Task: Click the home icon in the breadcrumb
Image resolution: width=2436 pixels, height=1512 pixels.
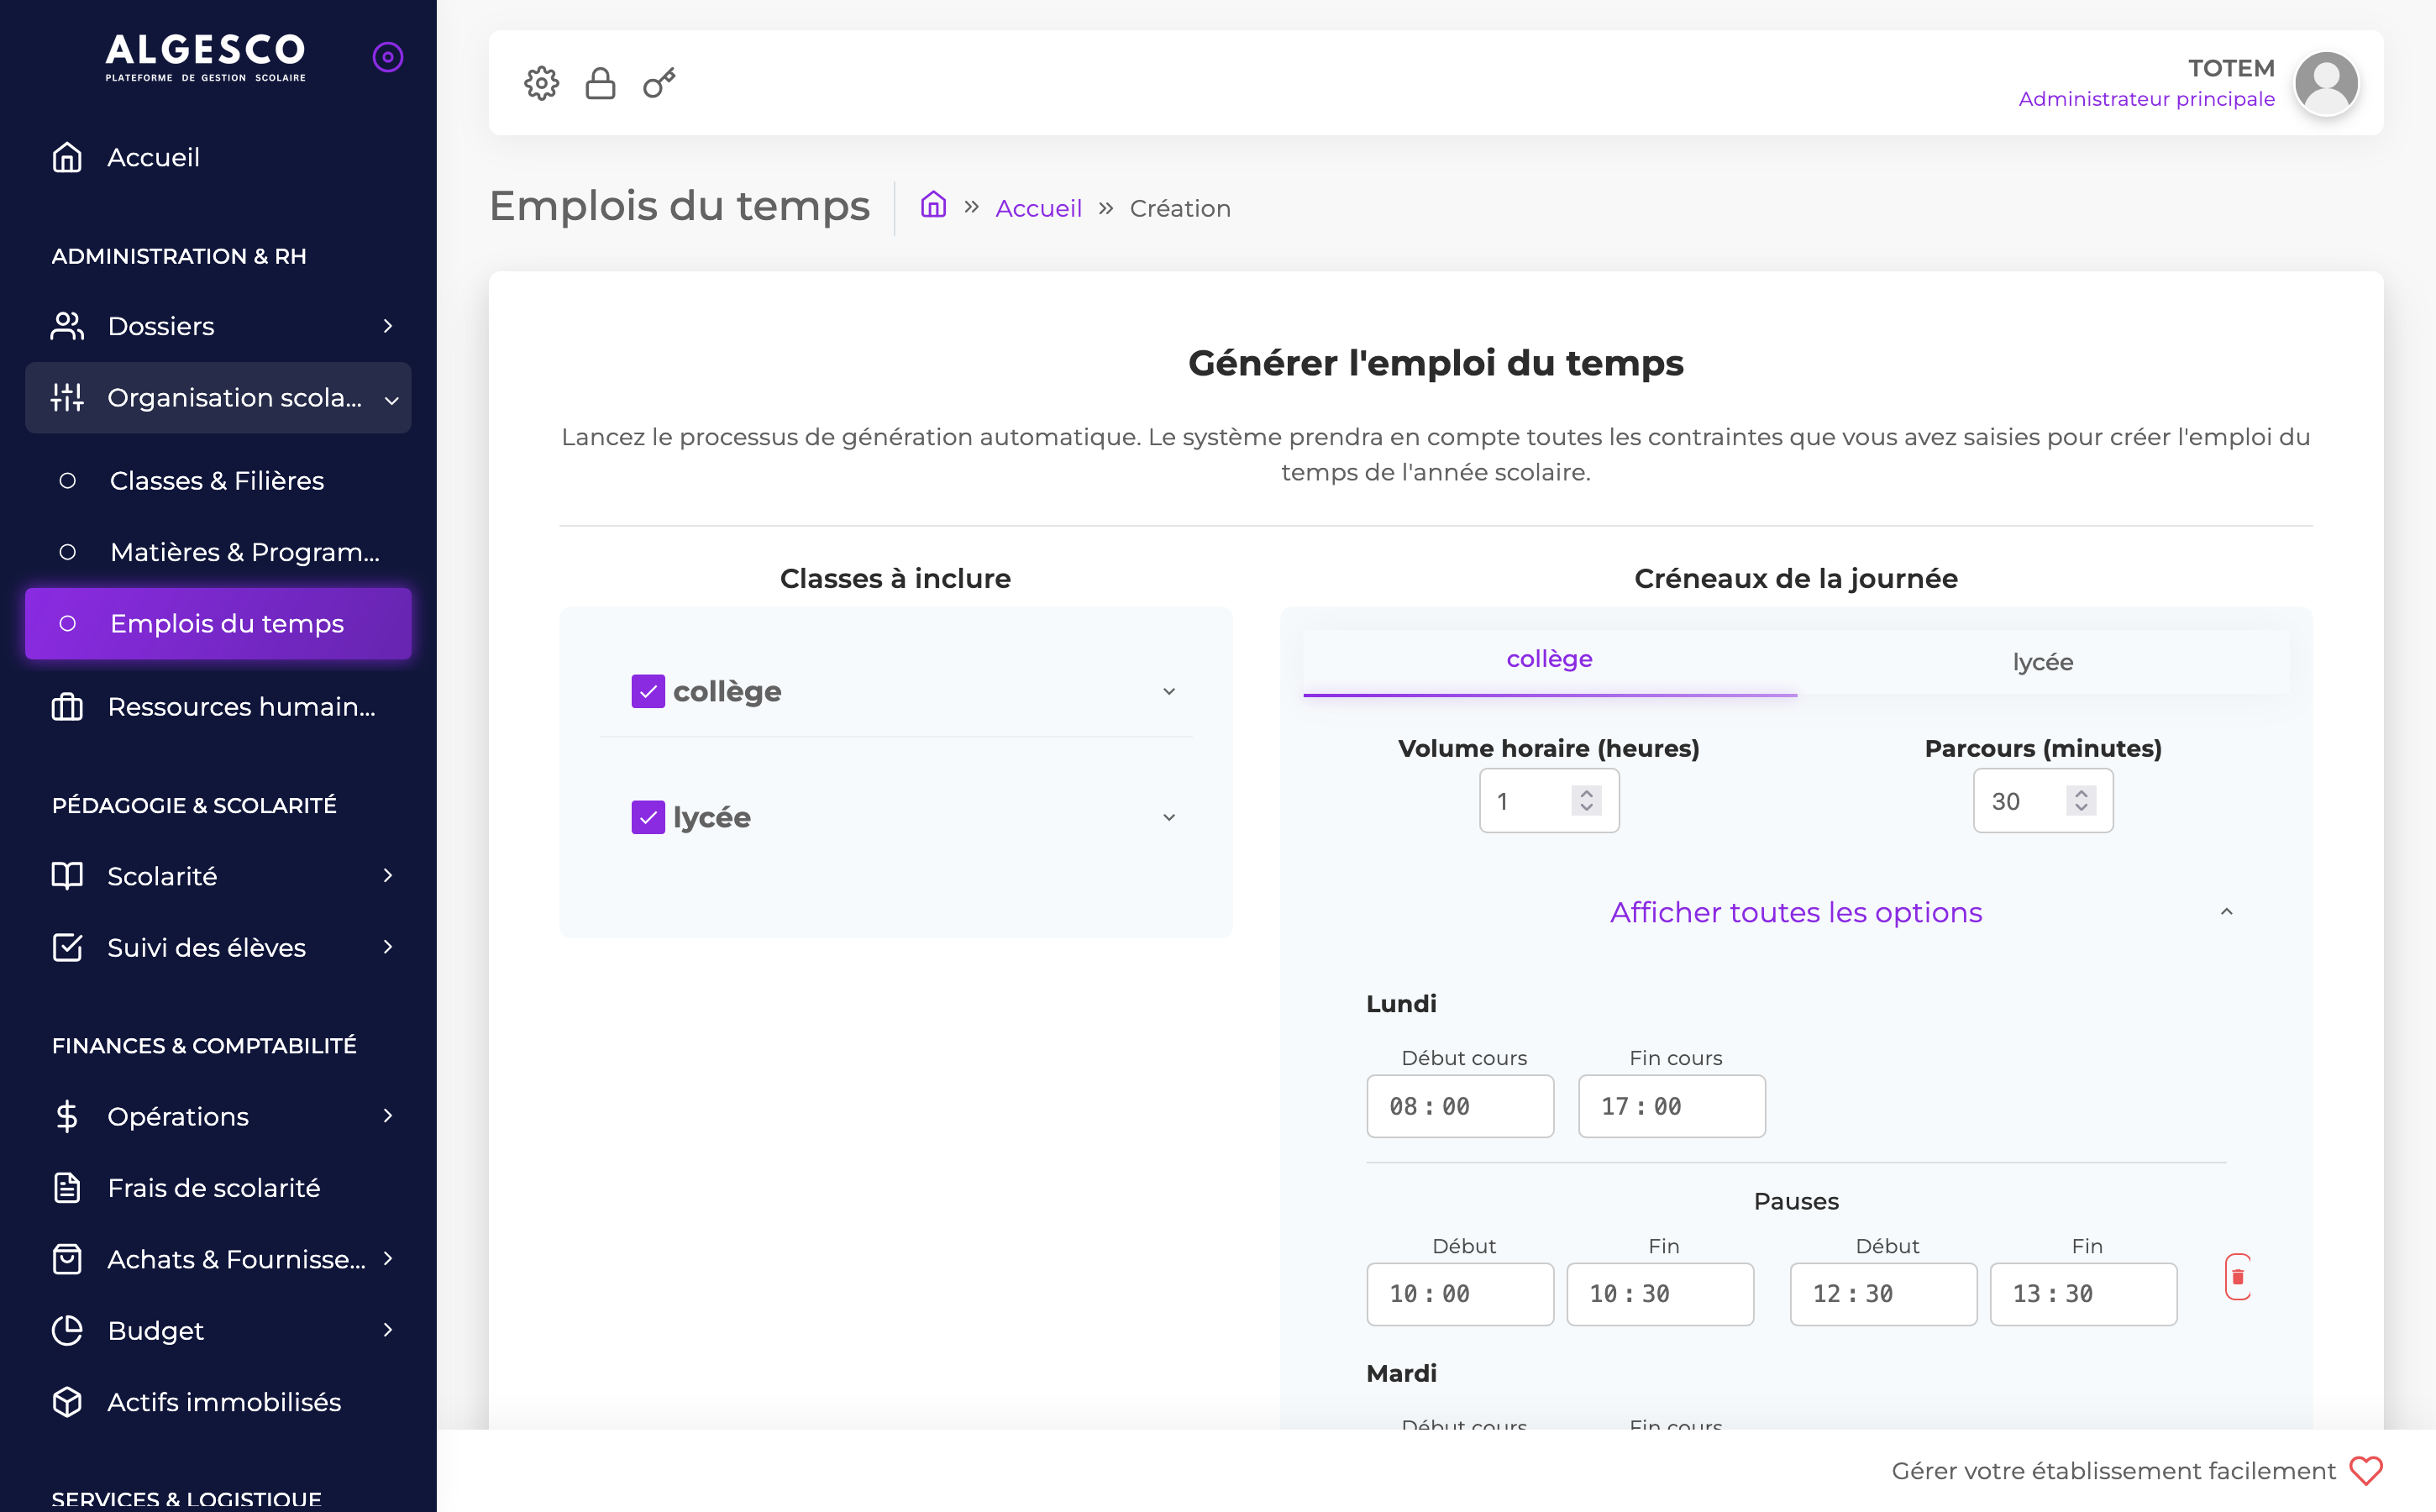Action: 932,206
